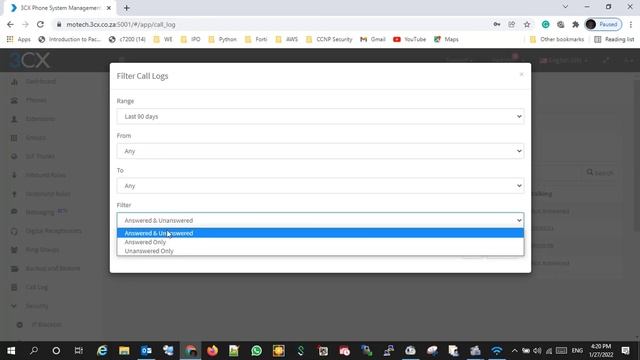Open notification center icon
Screen dimensions: 640x360
625,351
